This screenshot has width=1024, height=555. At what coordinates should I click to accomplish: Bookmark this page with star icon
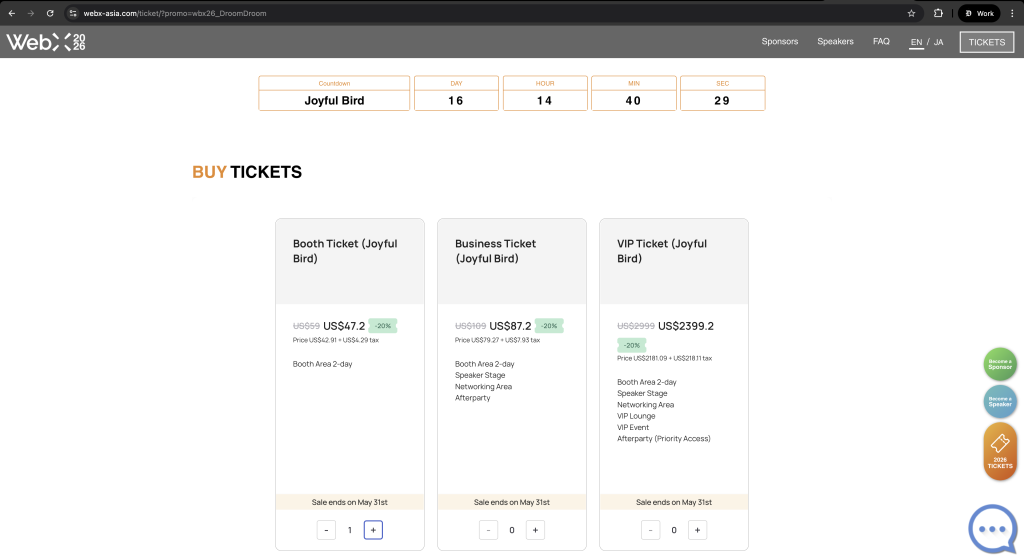911,13
